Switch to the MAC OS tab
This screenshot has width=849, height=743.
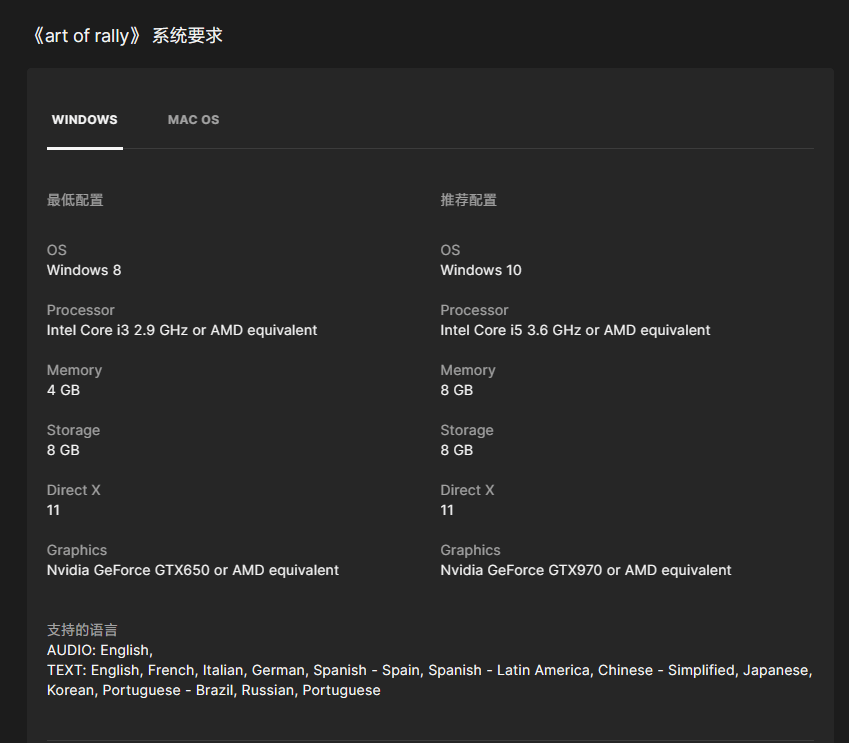[193, 120]
